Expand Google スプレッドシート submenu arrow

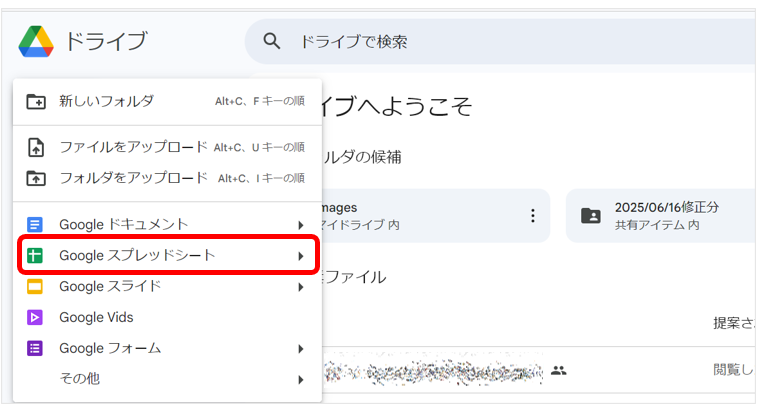click(301, 256)
